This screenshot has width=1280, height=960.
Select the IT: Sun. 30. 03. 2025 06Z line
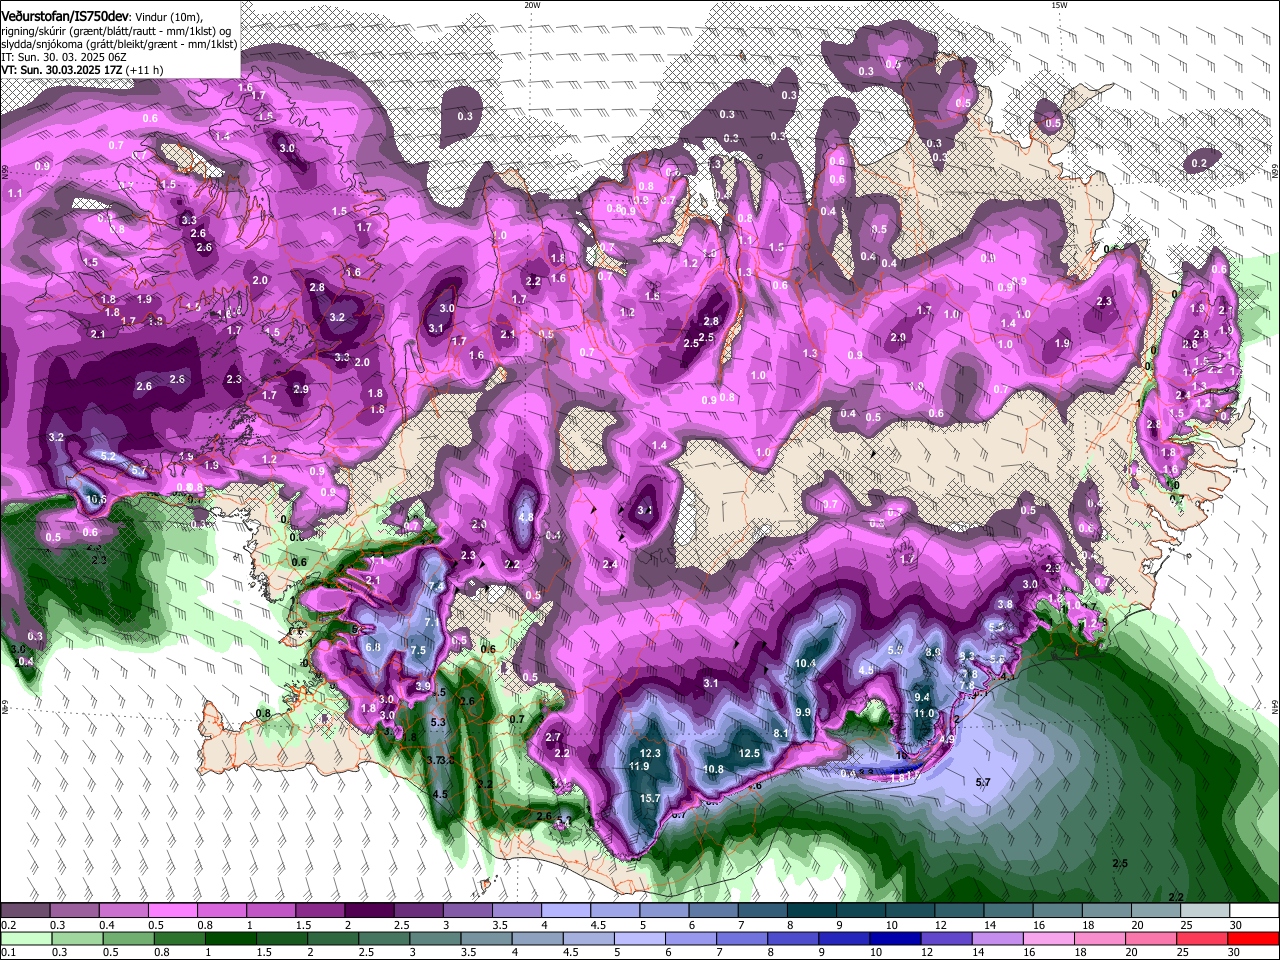click(63, 57)
